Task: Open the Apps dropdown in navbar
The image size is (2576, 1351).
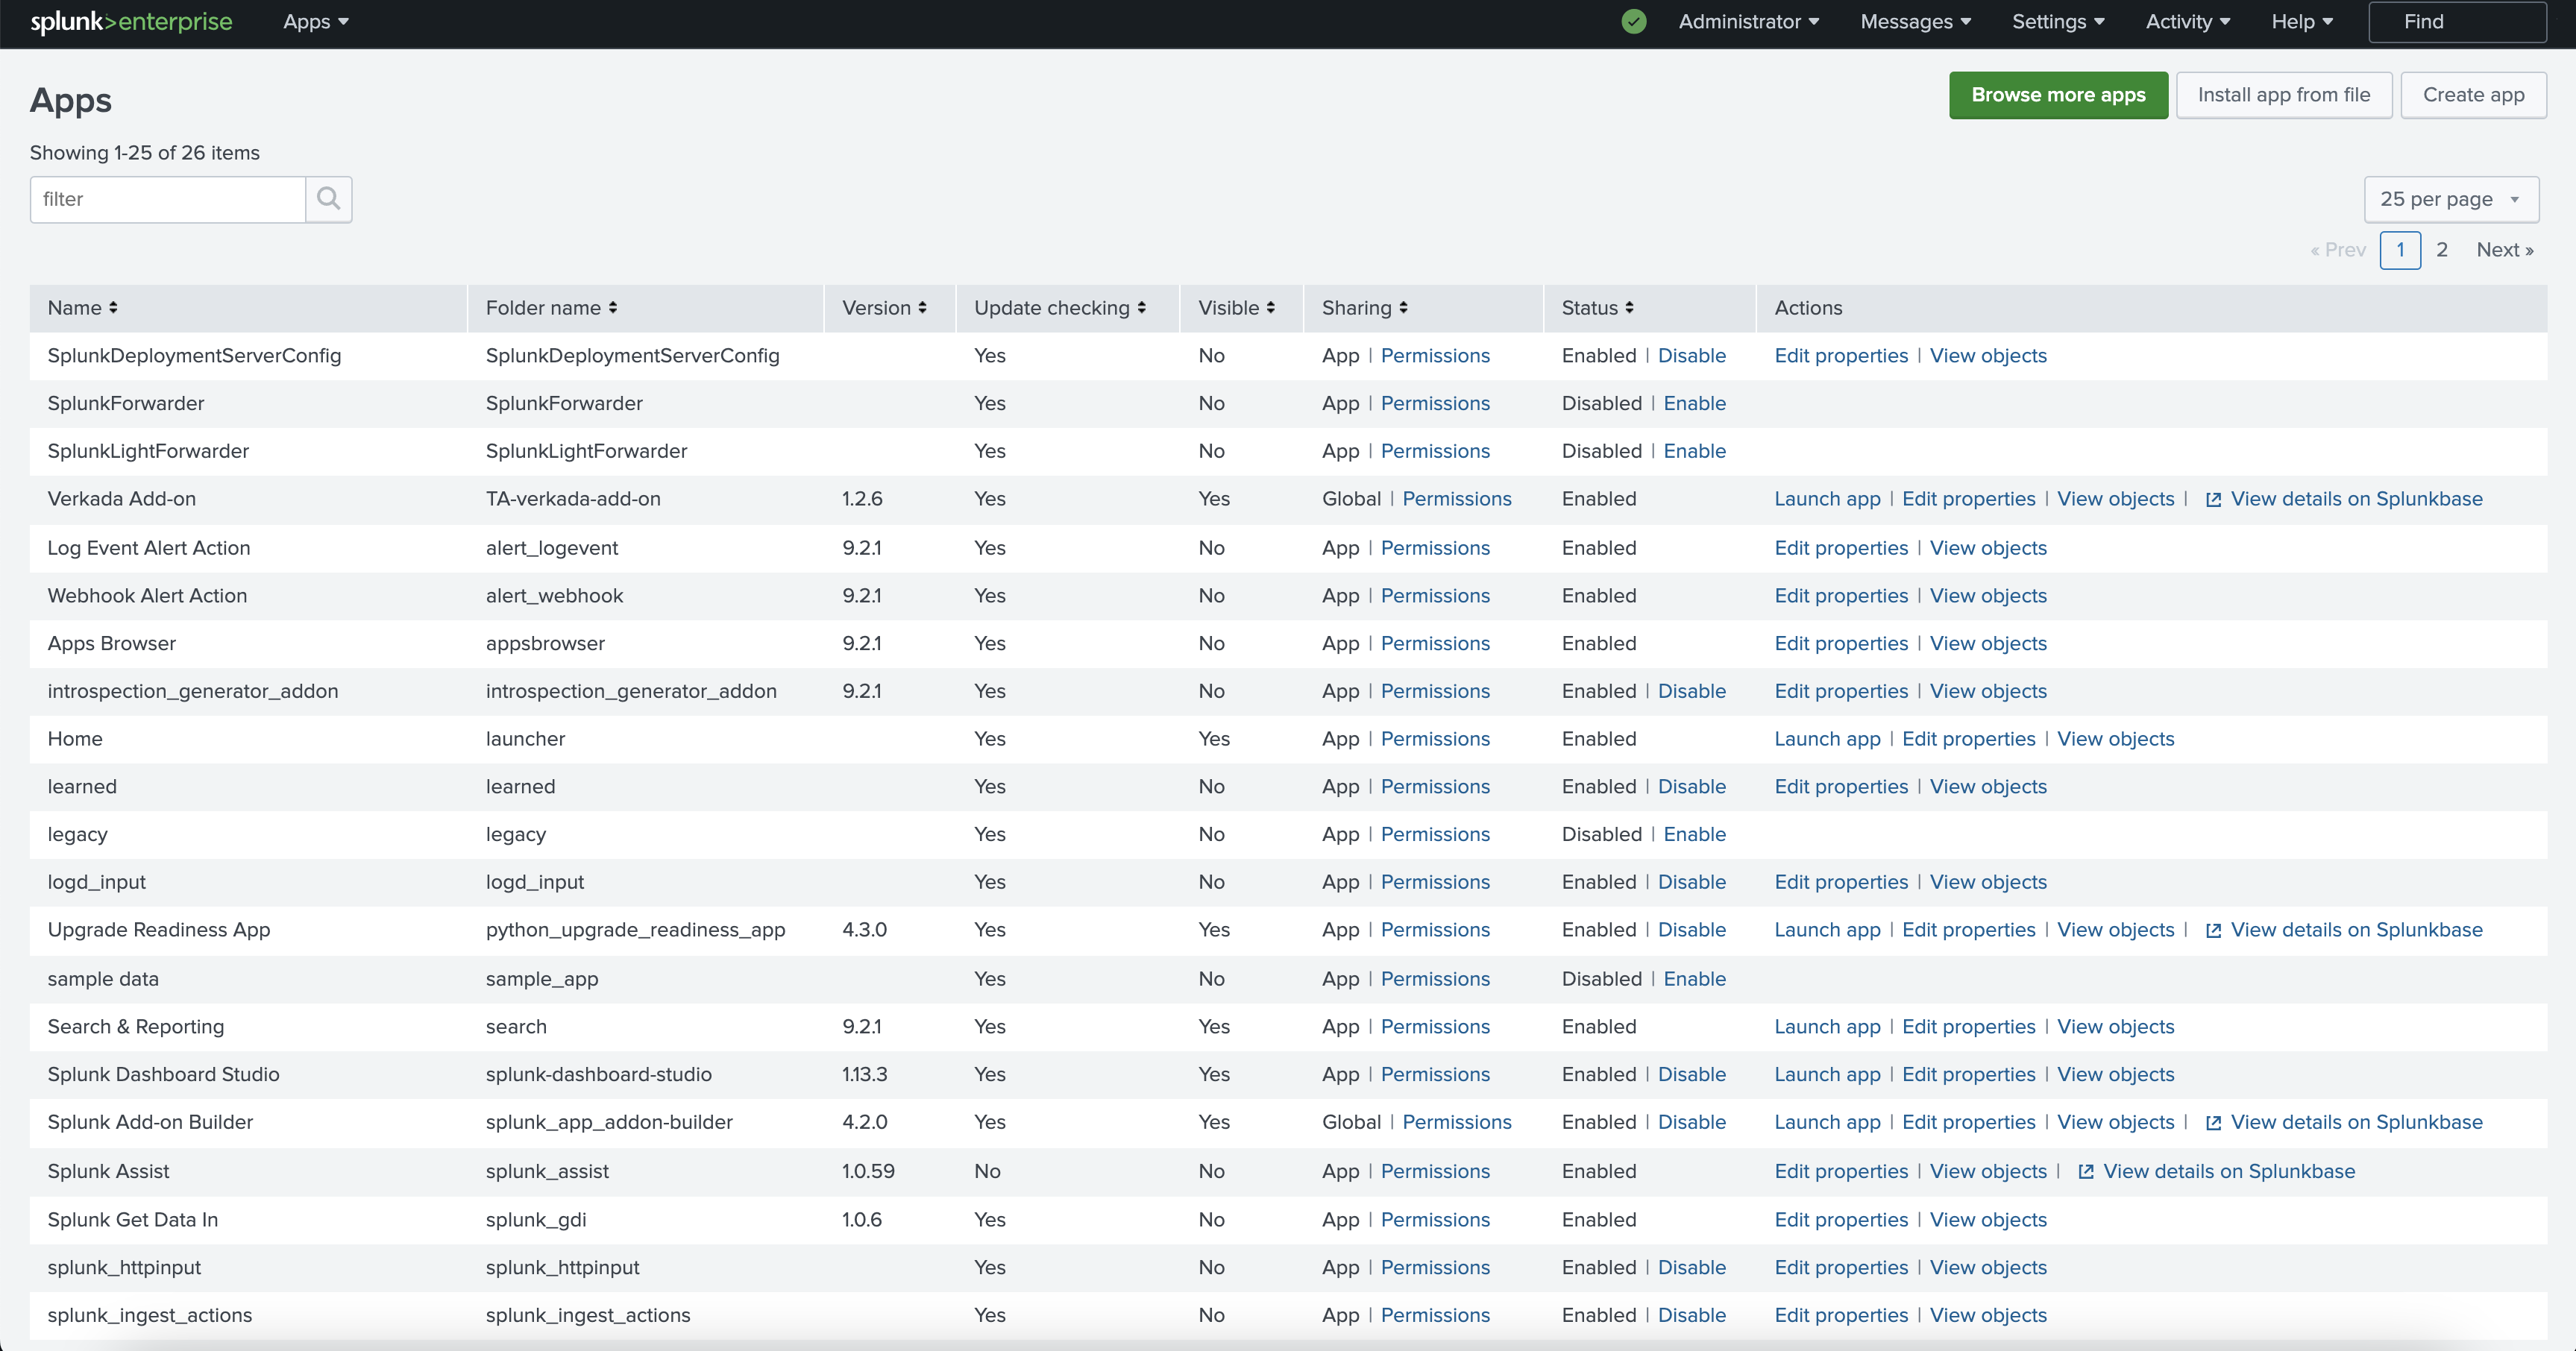Action: 315,22
